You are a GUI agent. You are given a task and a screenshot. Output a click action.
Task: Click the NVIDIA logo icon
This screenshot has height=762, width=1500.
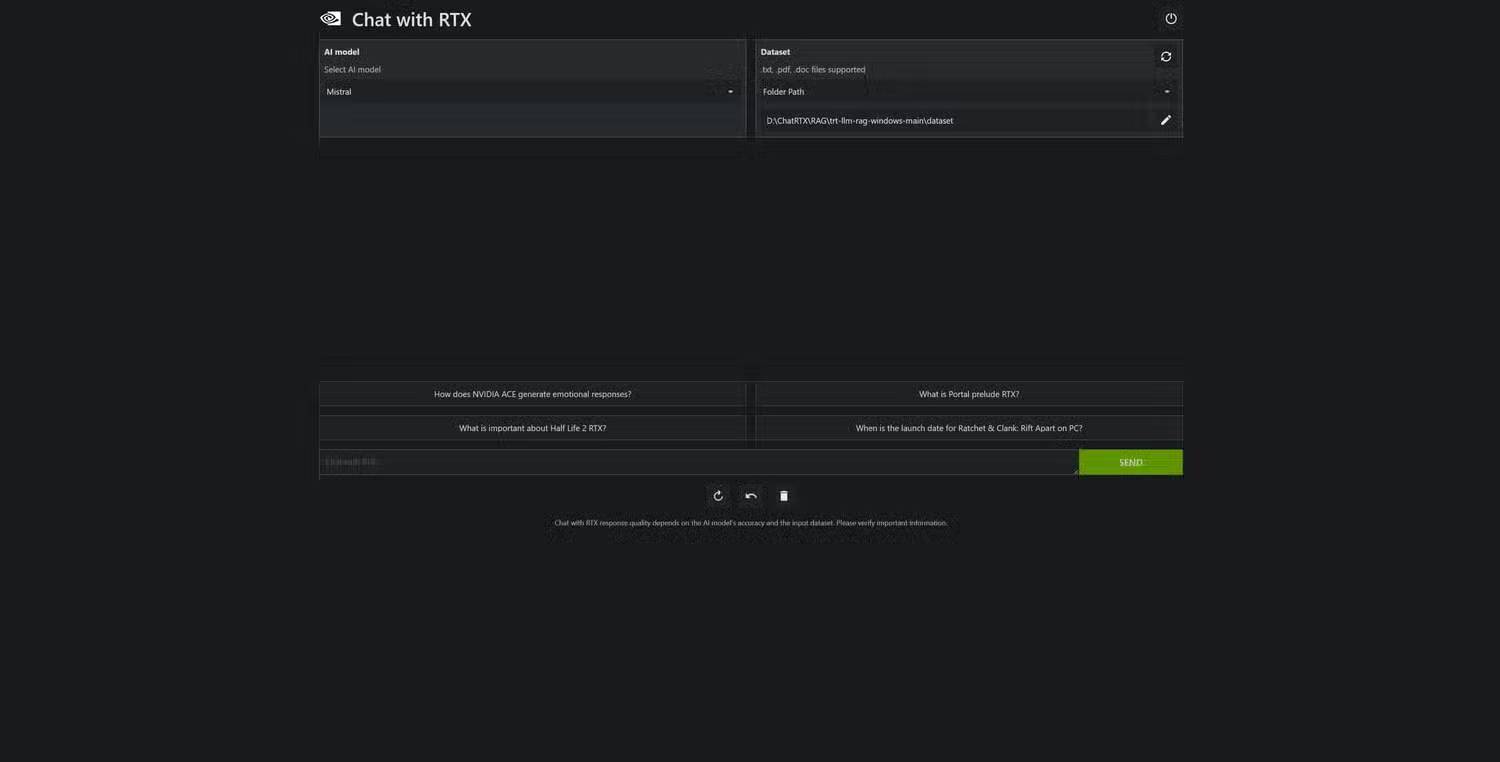pos(330,19)
